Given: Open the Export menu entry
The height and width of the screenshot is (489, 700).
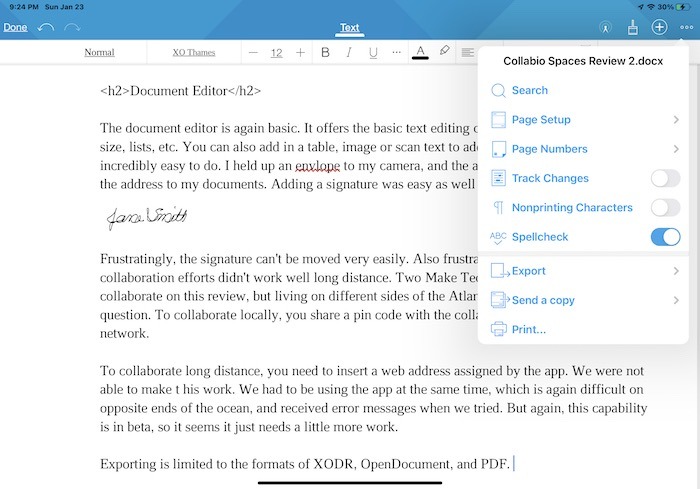Looking at the screenshot, I should click(583, 271).
